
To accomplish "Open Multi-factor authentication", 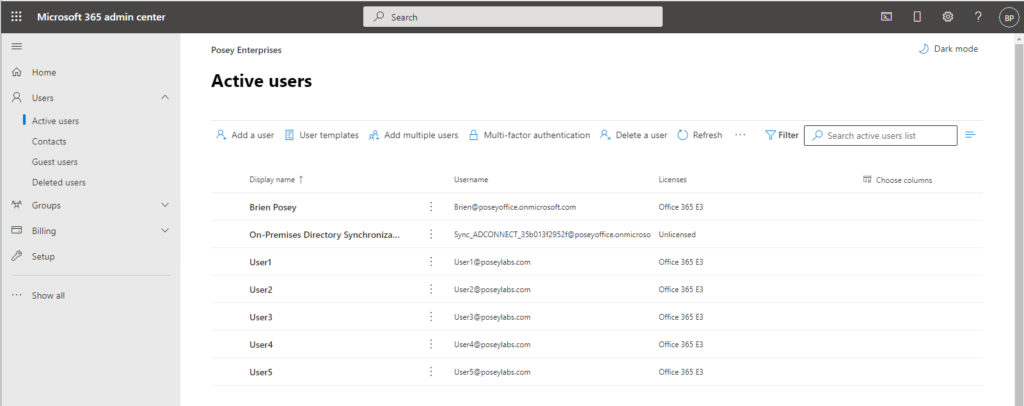I will (x=530, y=135).
